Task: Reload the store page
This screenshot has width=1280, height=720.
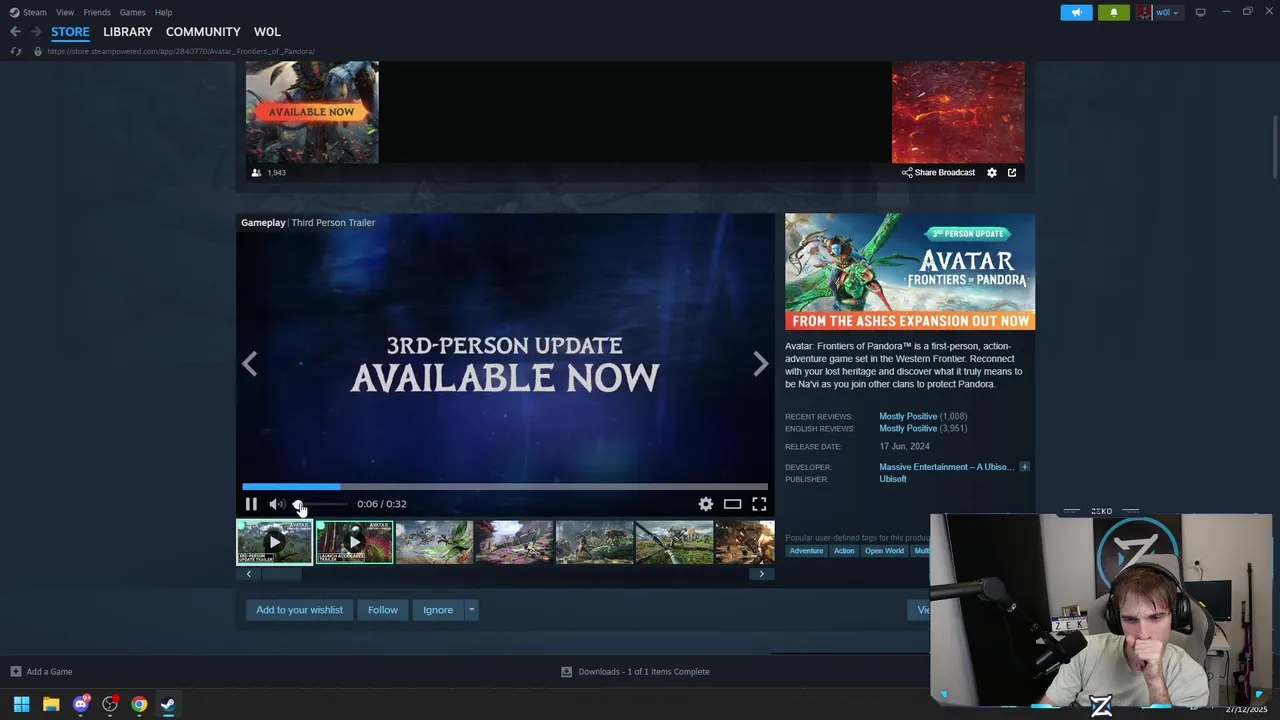Action: pos(15,51)
